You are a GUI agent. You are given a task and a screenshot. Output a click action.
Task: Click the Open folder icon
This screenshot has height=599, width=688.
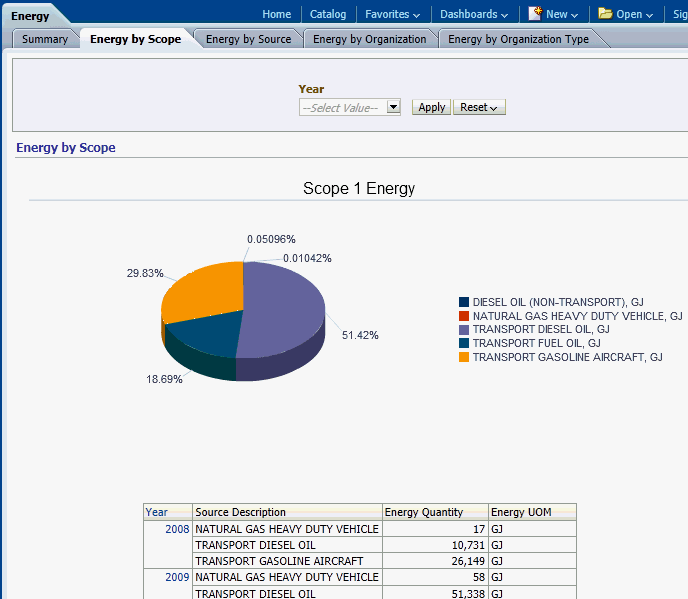click(605, 13)
